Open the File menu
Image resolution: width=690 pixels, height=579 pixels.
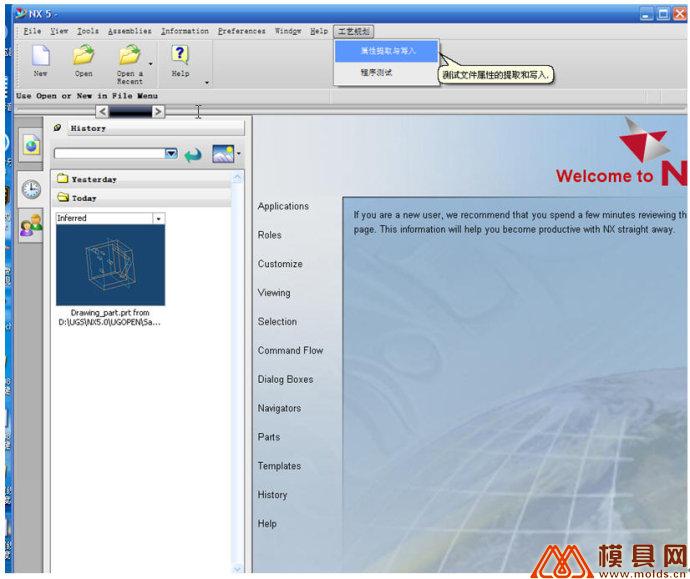[32, 31]
